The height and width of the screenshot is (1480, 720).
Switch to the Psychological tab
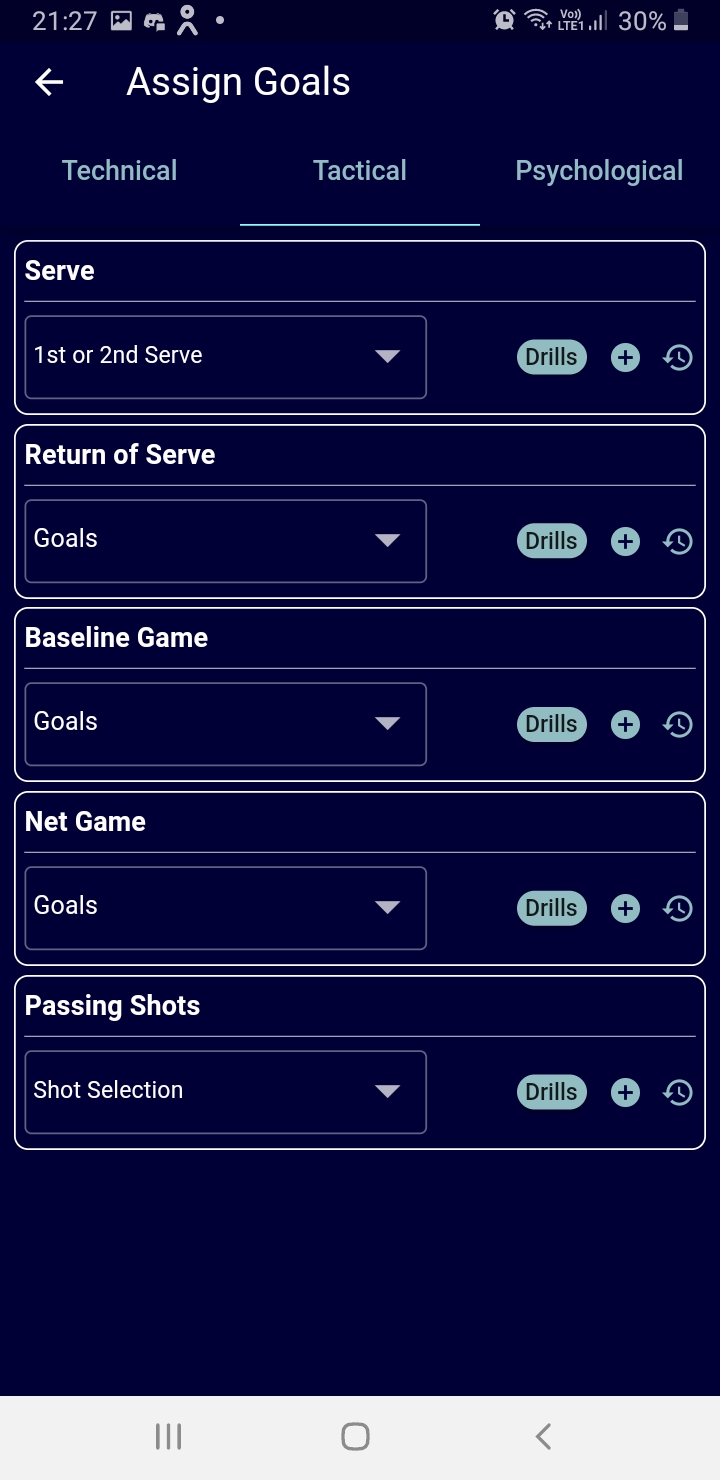tap(599, 171)
